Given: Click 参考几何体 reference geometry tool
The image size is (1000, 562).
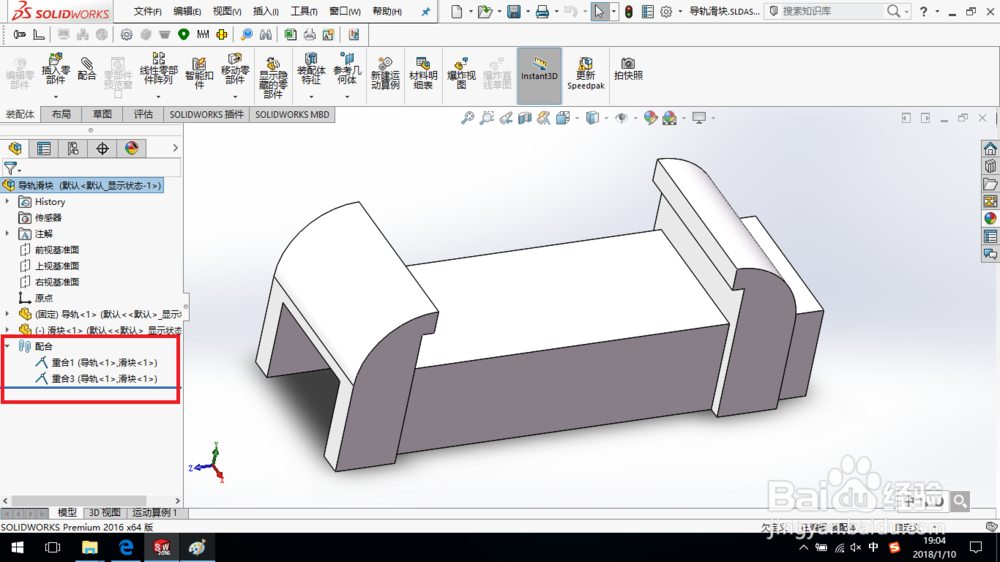Looking at the screenshot, I should point(347,69).
